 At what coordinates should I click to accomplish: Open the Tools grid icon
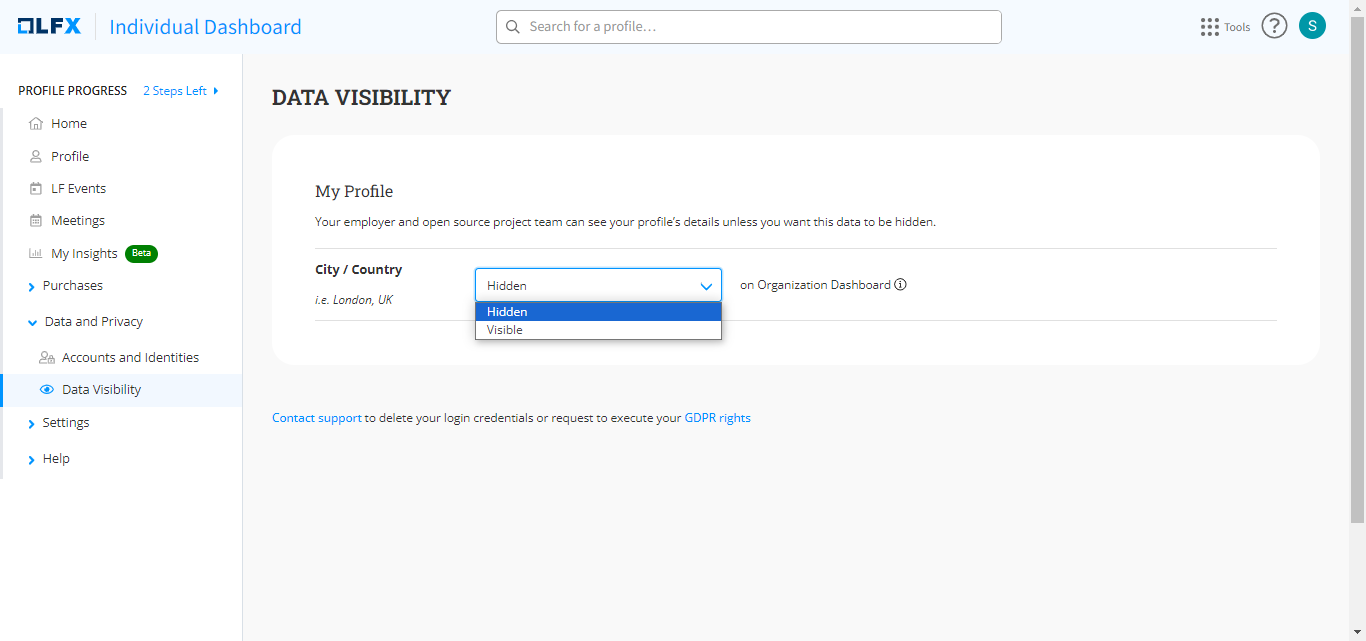tap(1209, 27)
